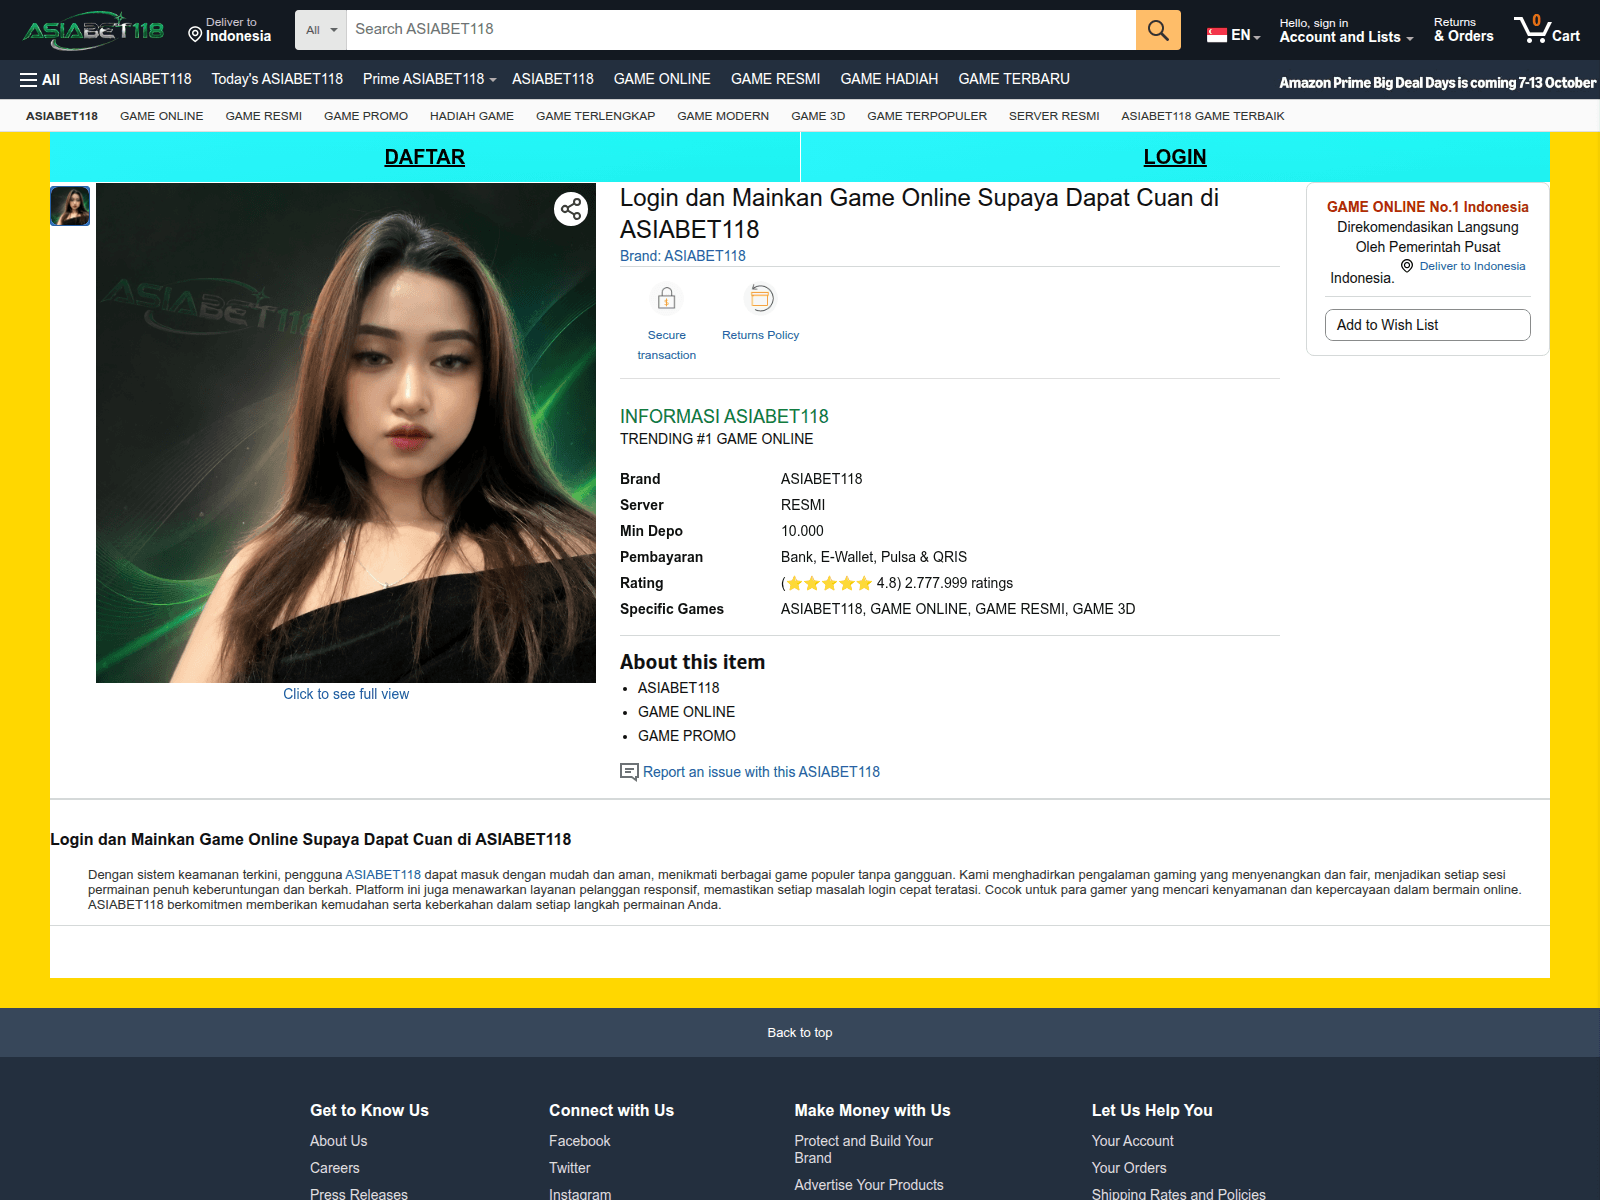1600x1200 pixels.
Task: Open Your Orders footer link
Action: point(1129,1168)
